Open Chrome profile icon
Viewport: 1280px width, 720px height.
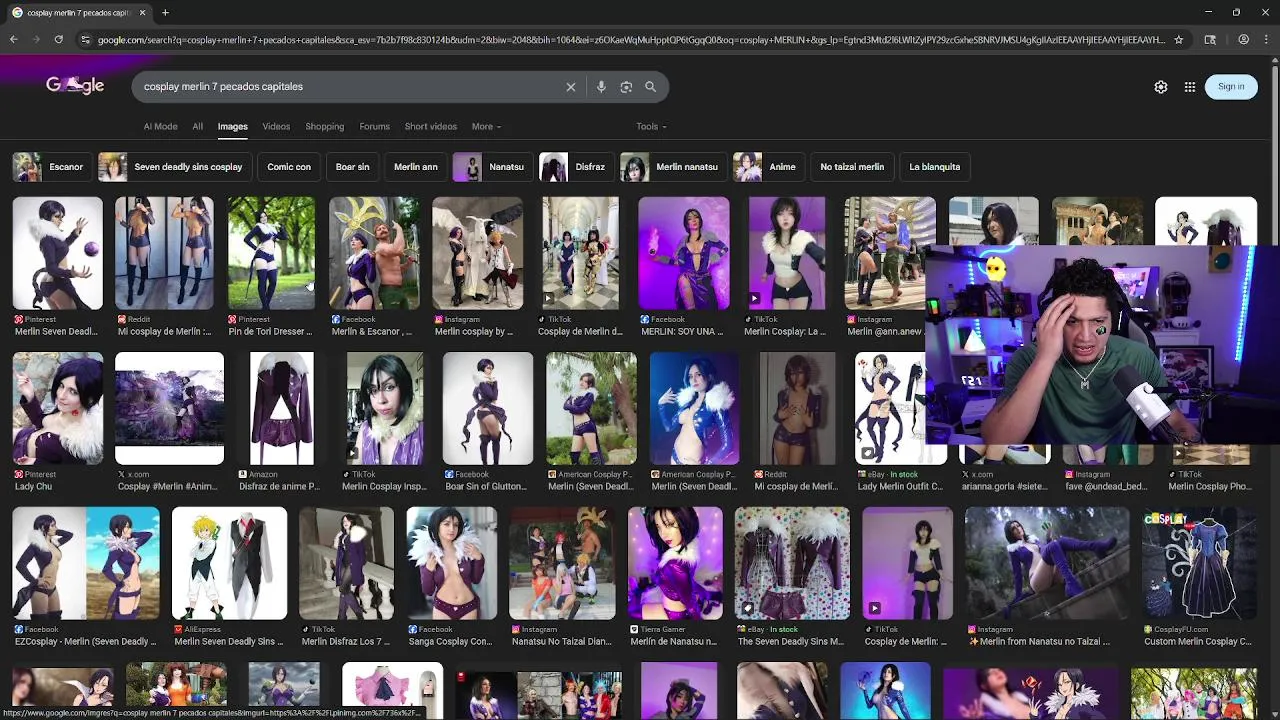[x=1243, y=39]
